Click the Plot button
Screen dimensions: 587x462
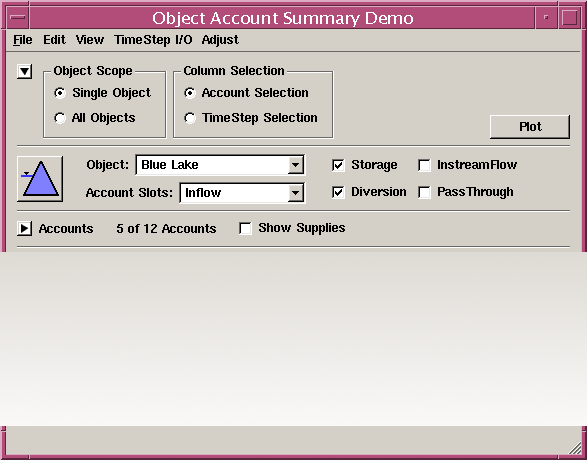pos(530,127)
